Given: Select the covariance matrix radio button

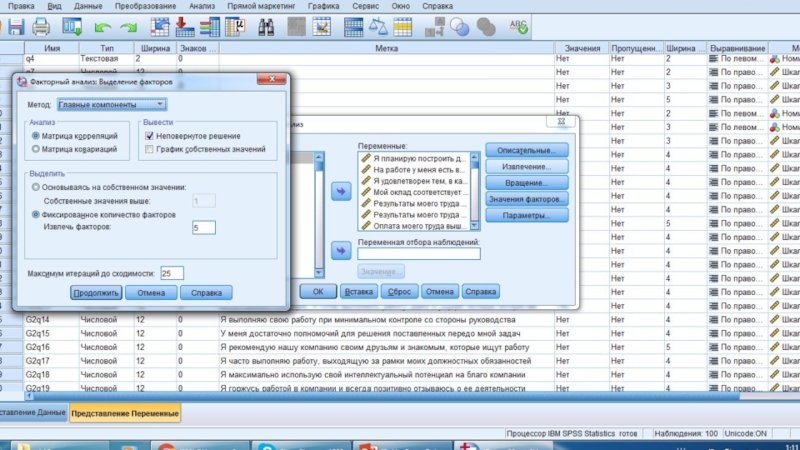Looking at the screenshot, I should pyautogui.click(x=36, y=149).
